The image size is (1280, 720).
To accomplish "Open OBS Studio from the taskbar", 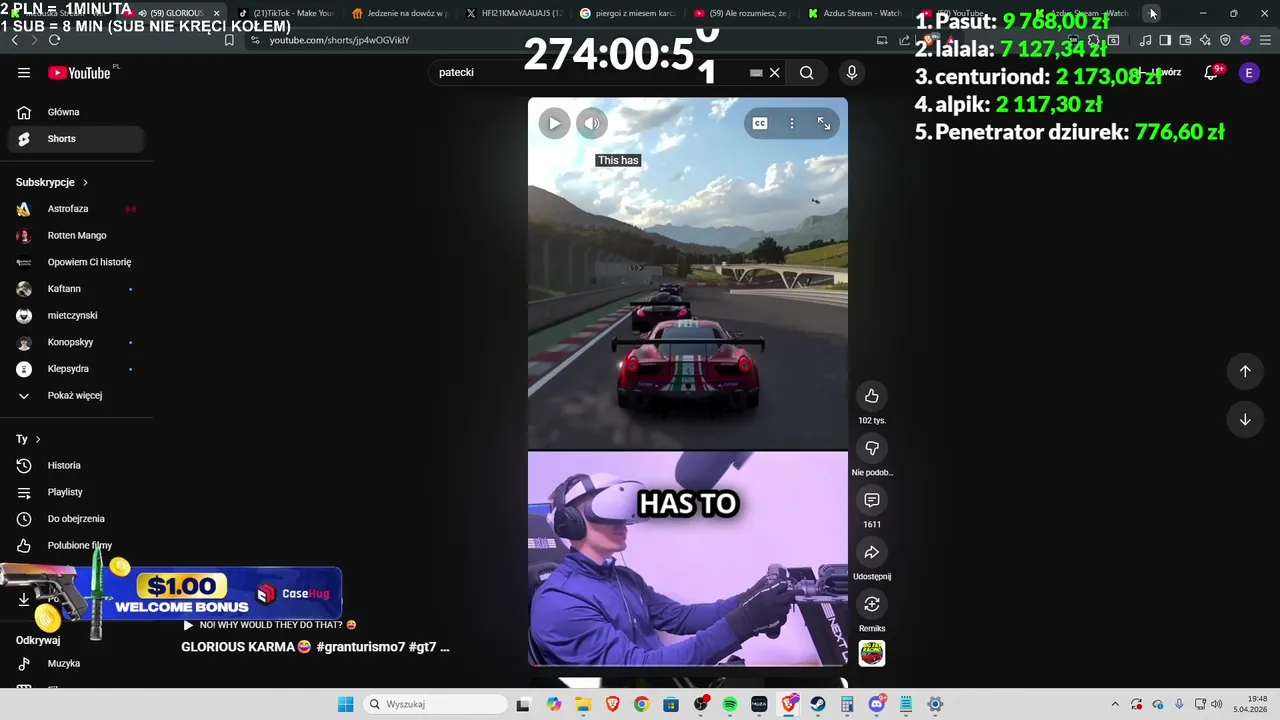I will click(700, 704).
